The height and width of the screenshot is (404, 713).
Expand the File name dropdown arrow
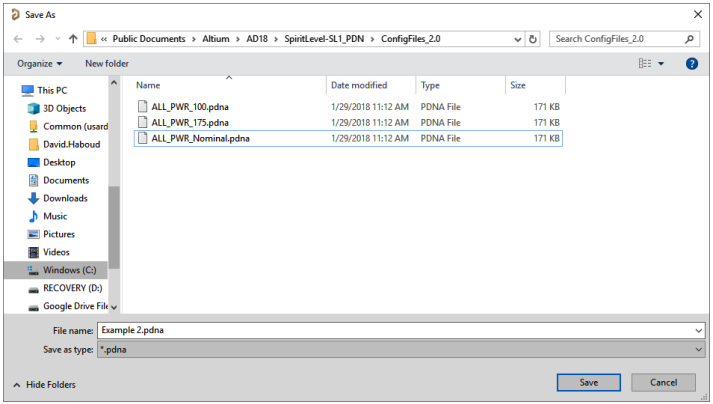tap(698, 331)
